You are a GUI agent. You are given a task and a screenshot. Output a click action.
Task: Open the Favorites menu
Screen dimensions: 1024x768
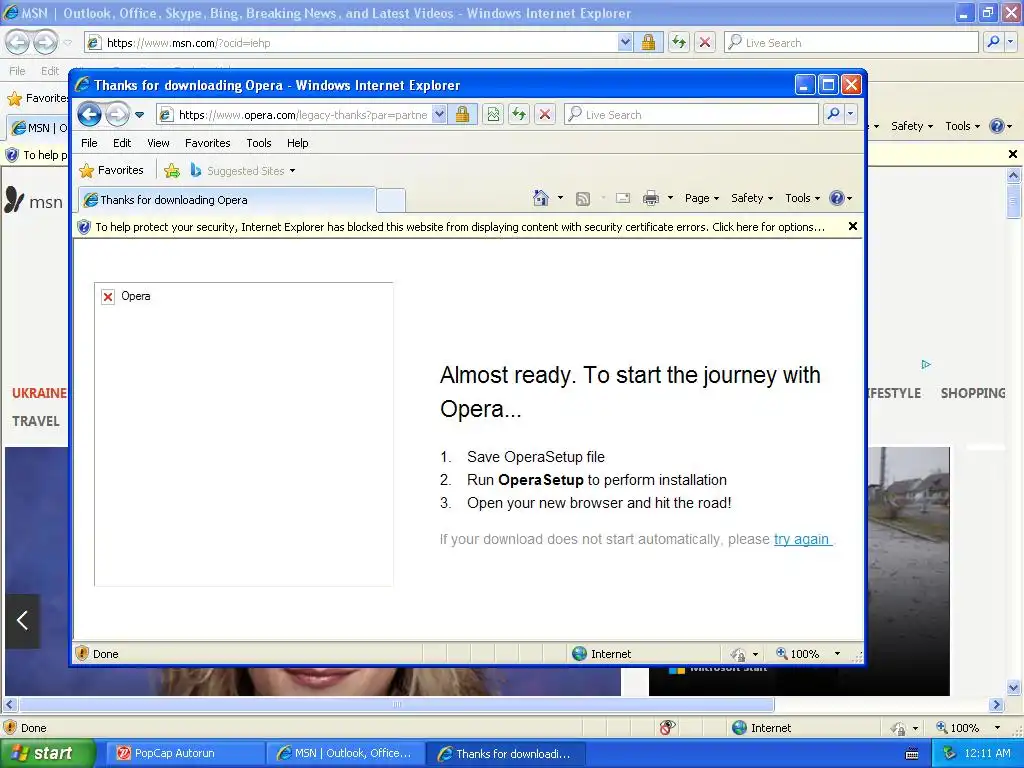(x=208, y=143)
